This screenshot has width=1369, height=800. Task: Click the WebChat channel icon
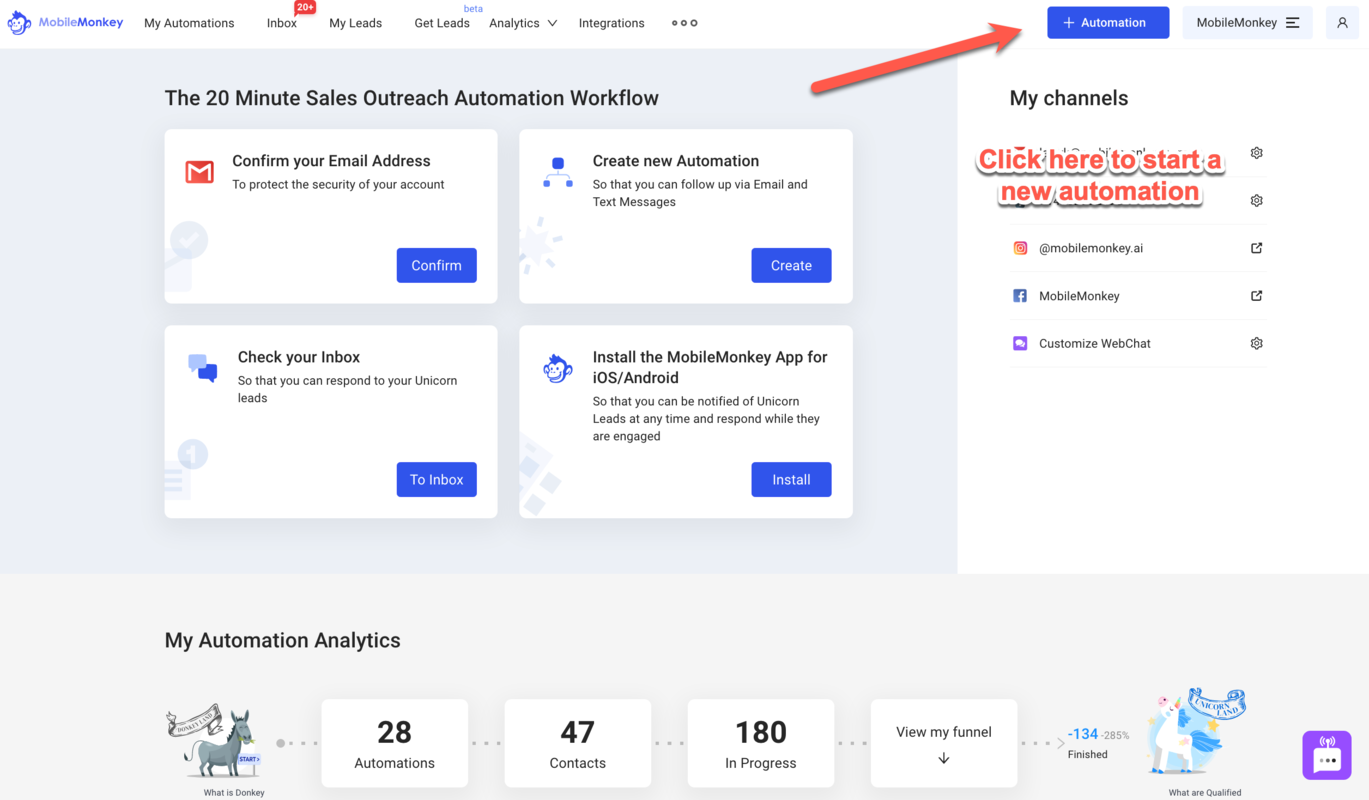pos(1020,343)
